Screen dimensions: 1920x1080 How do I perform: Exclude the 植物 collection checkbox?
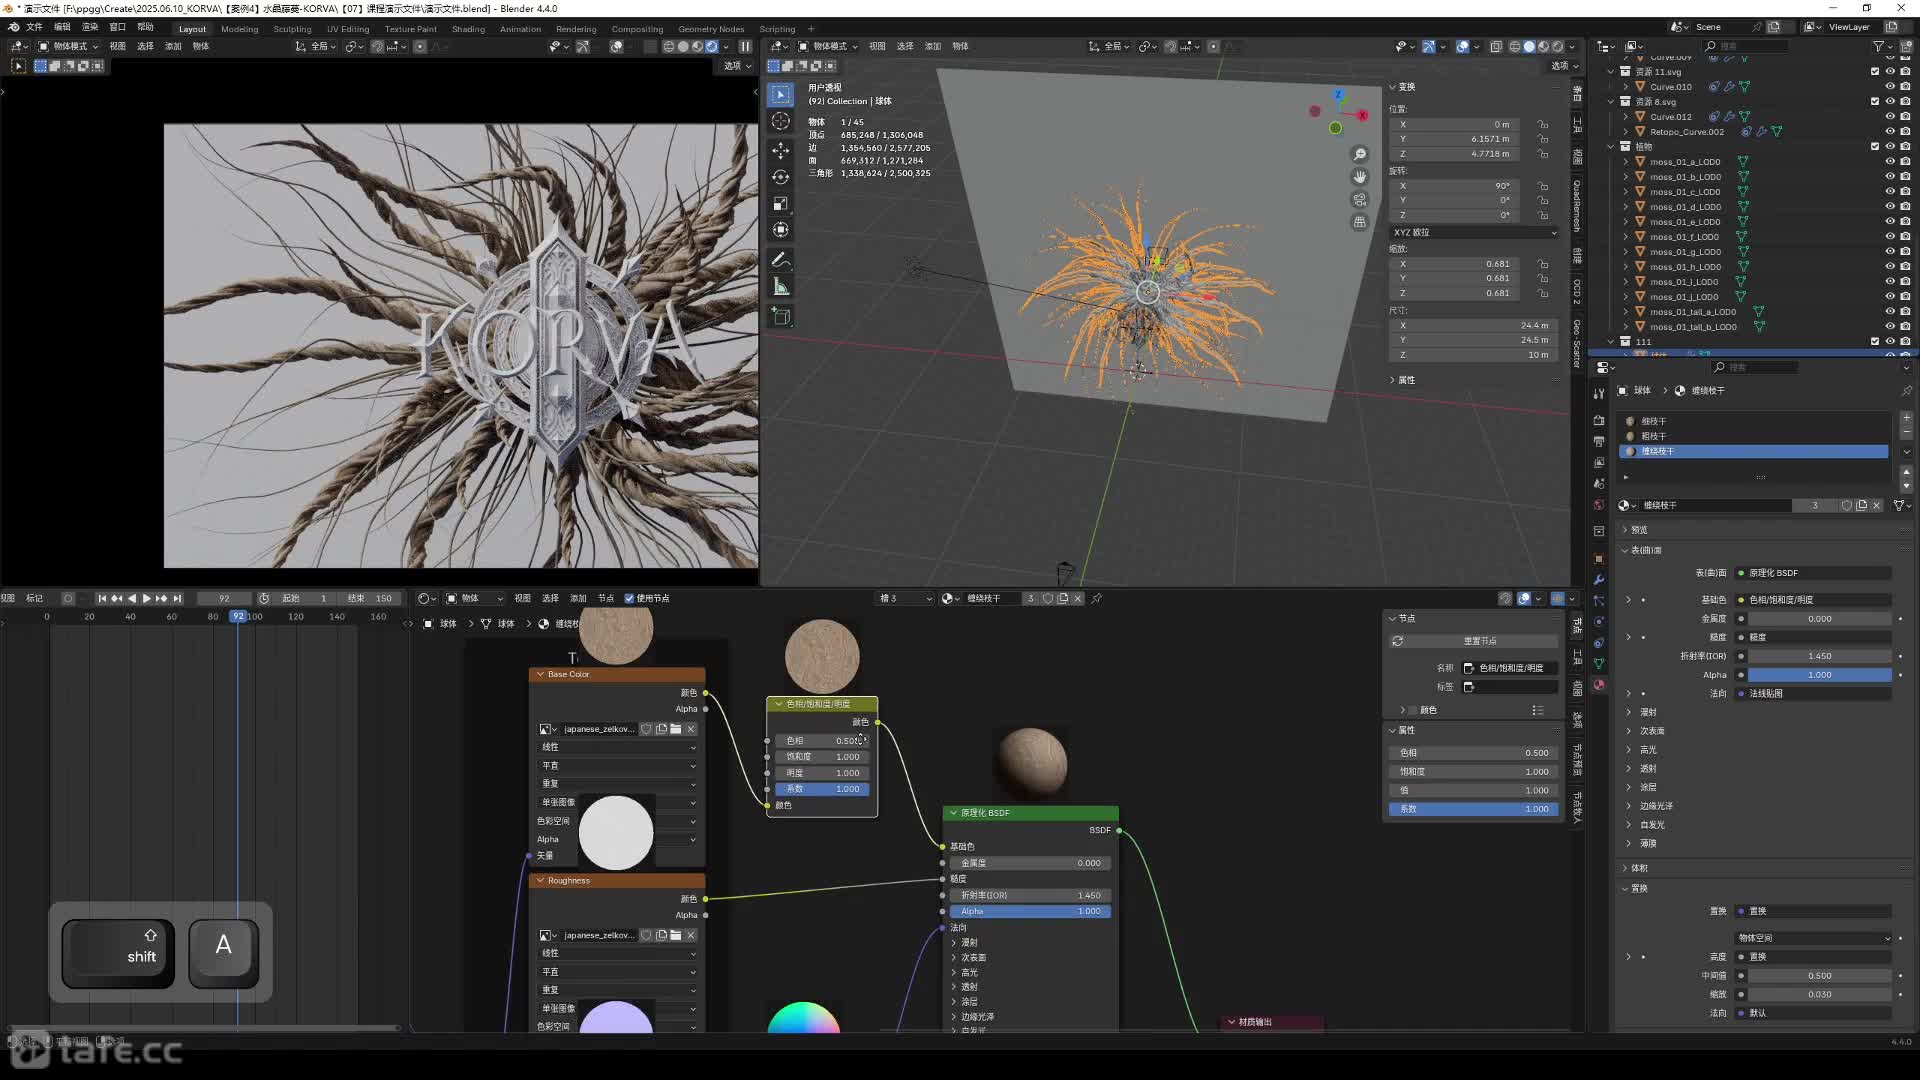[x=1875, y=147]
